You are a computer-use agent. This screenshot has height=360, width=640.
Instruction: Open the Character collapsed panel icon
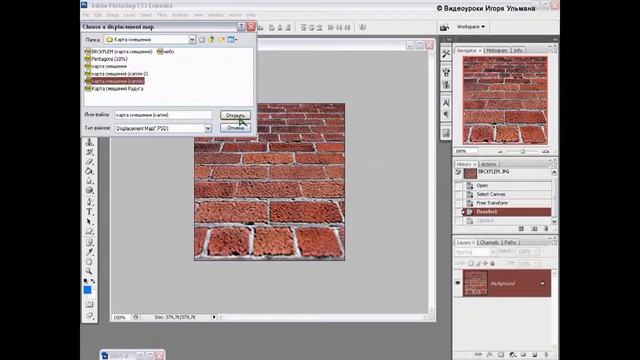[x=446, y=102]
